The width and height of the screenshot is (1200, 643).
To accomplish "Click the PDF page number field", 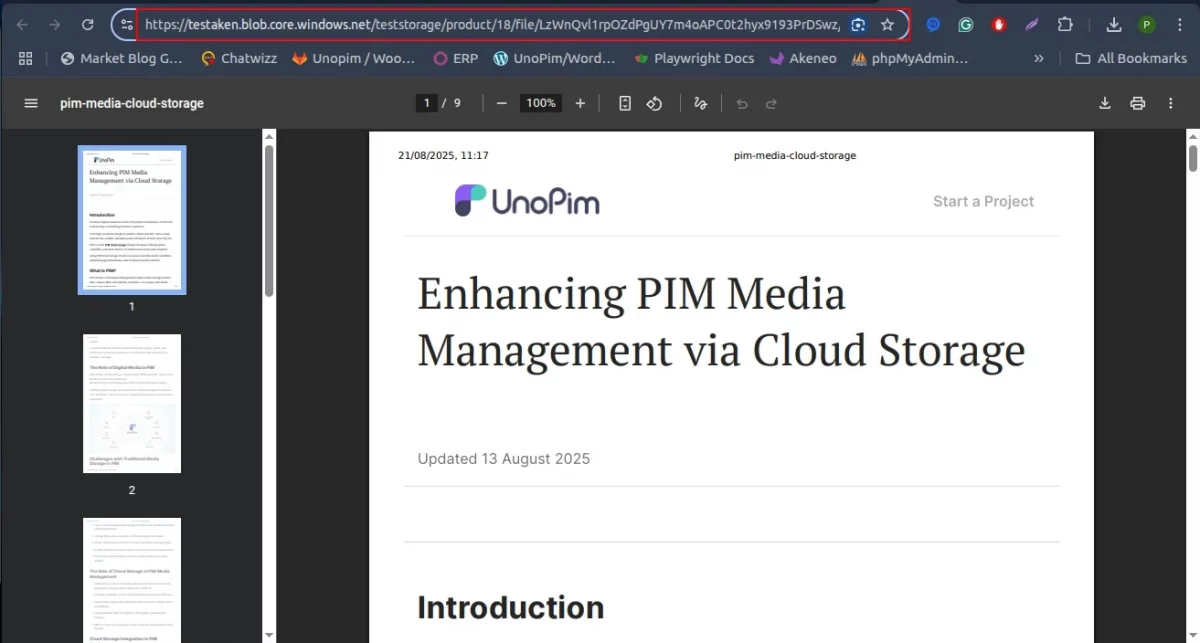I will pyautogui.click(x=427, y=103).
